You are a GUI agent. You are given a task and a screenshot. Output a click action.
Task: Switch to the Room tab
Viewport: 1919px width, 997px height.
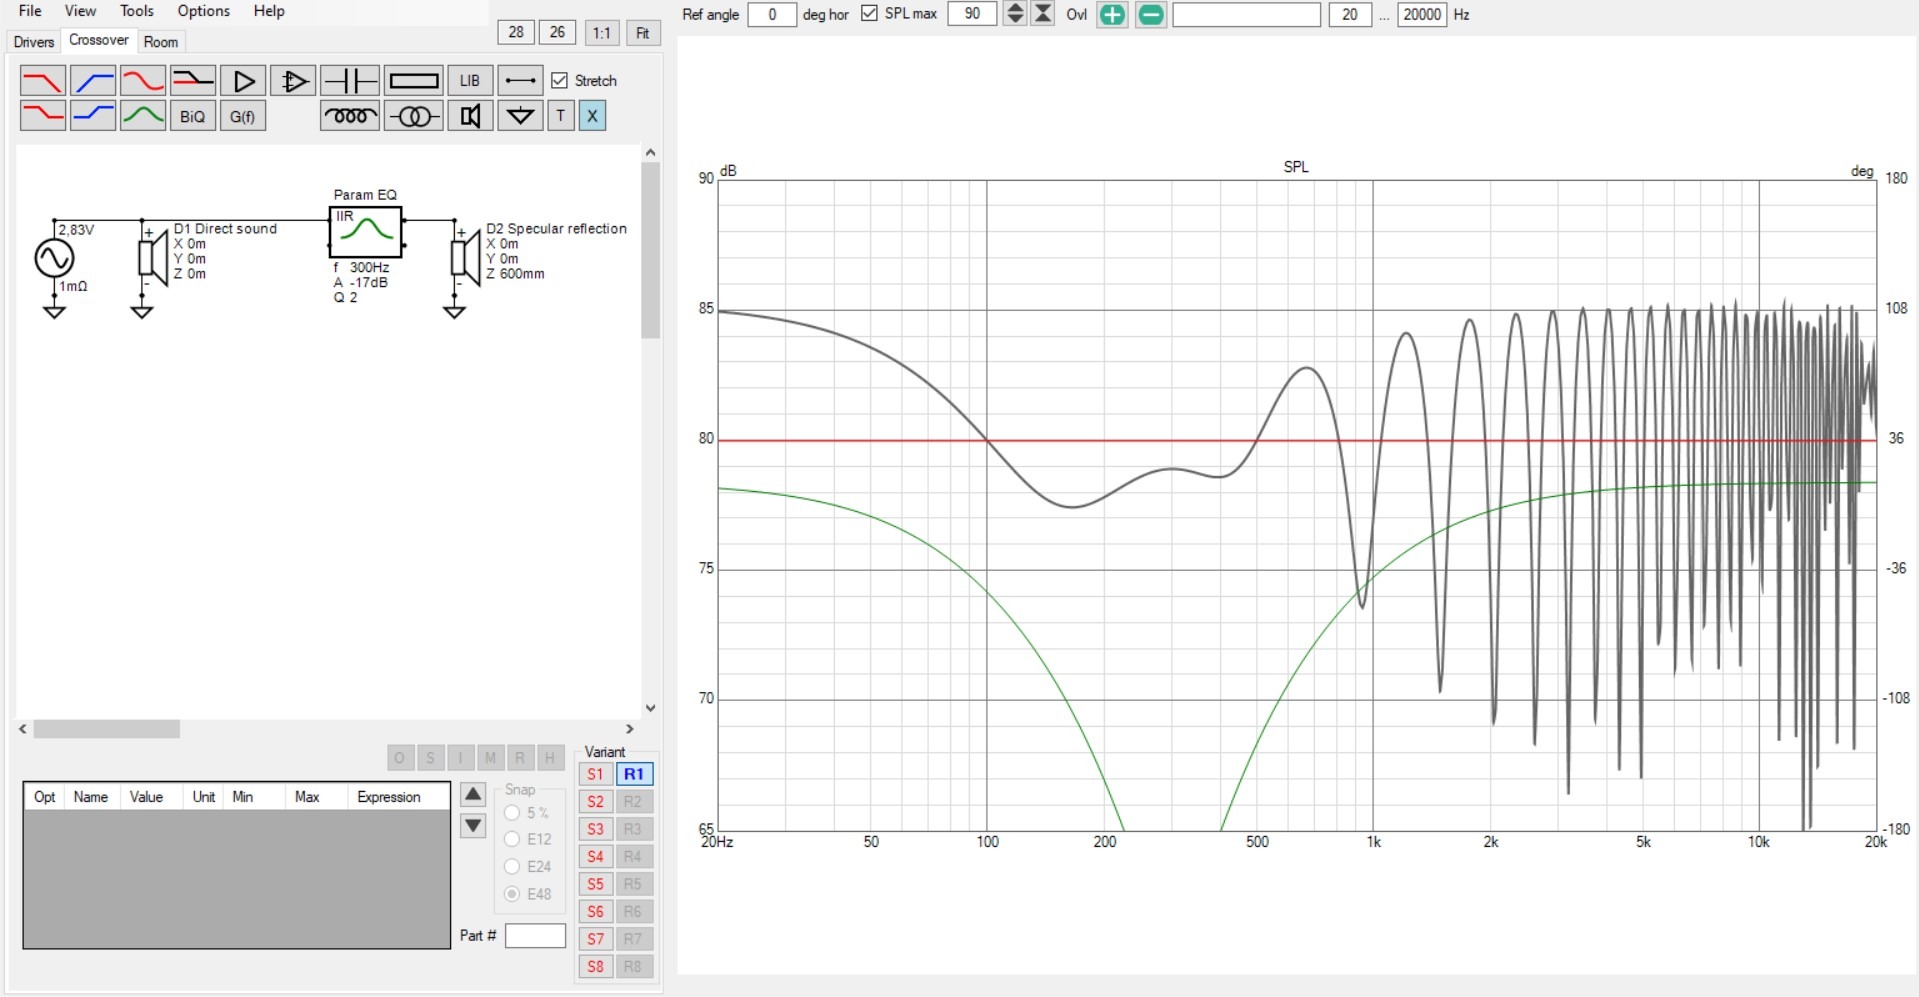tap(160, 42)
